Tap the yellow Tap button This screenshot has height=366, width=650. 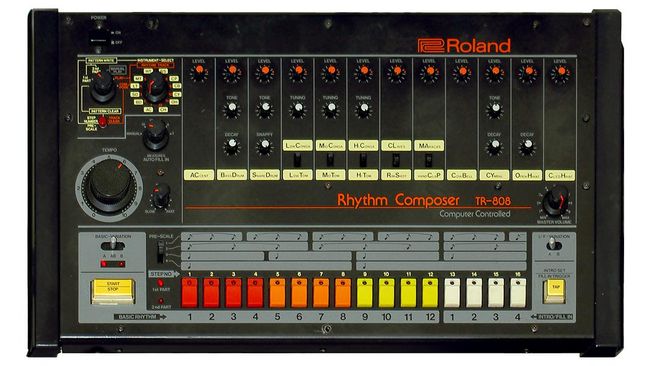[554, 291]
